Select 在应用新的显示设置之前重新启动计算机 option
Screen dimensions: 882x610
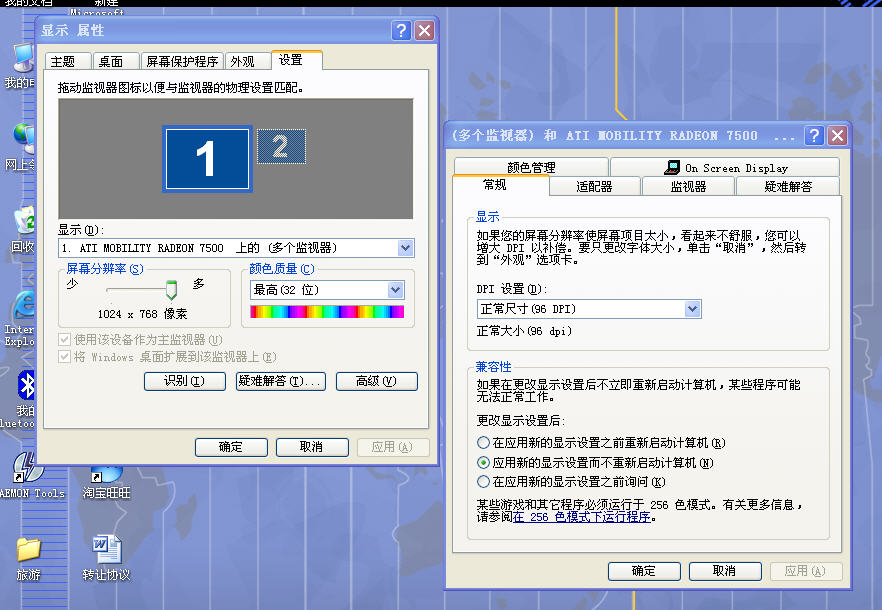click(x=483, y=443)
